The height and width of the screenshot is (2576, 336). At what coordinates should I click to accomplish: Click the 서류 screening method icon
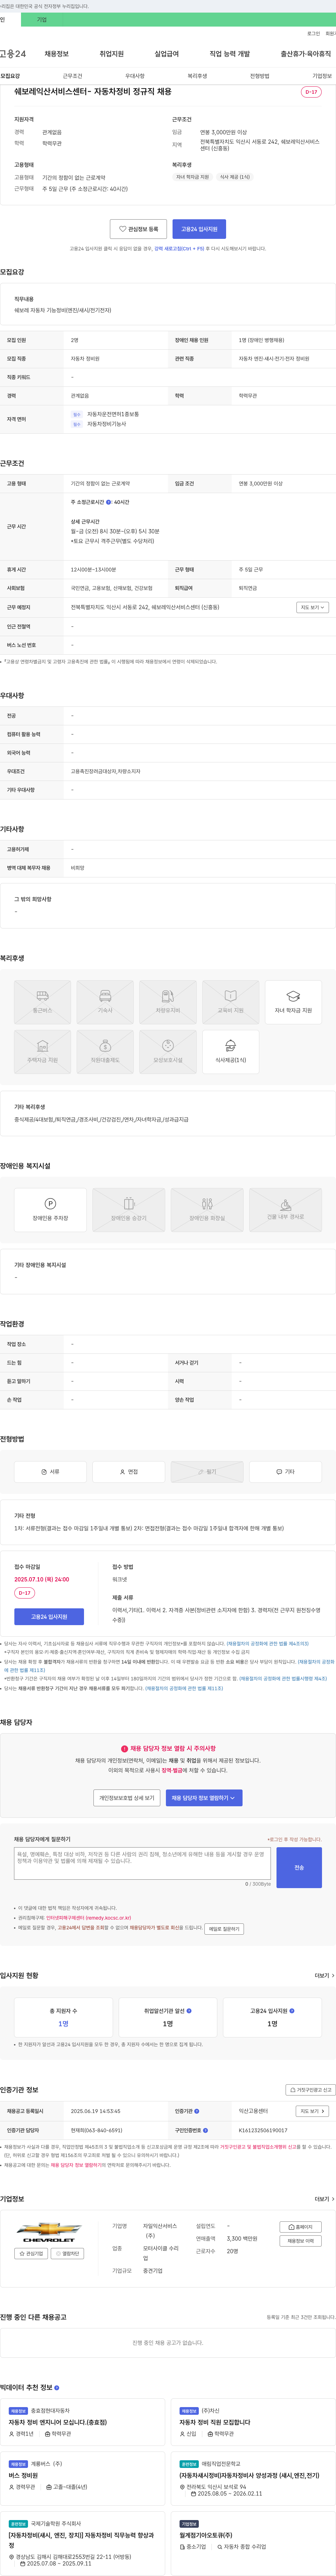pos(50,1472)
